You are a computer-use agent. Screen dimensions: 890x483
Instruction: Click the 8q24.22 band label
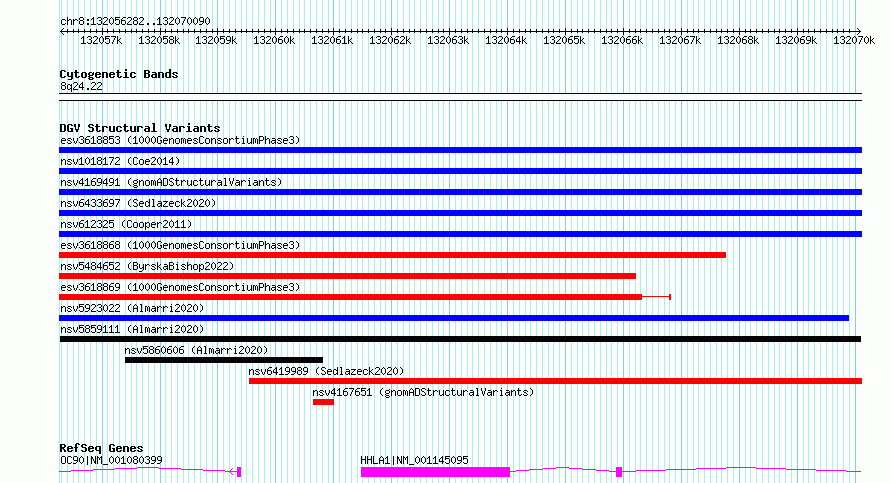tap(81, 86)
